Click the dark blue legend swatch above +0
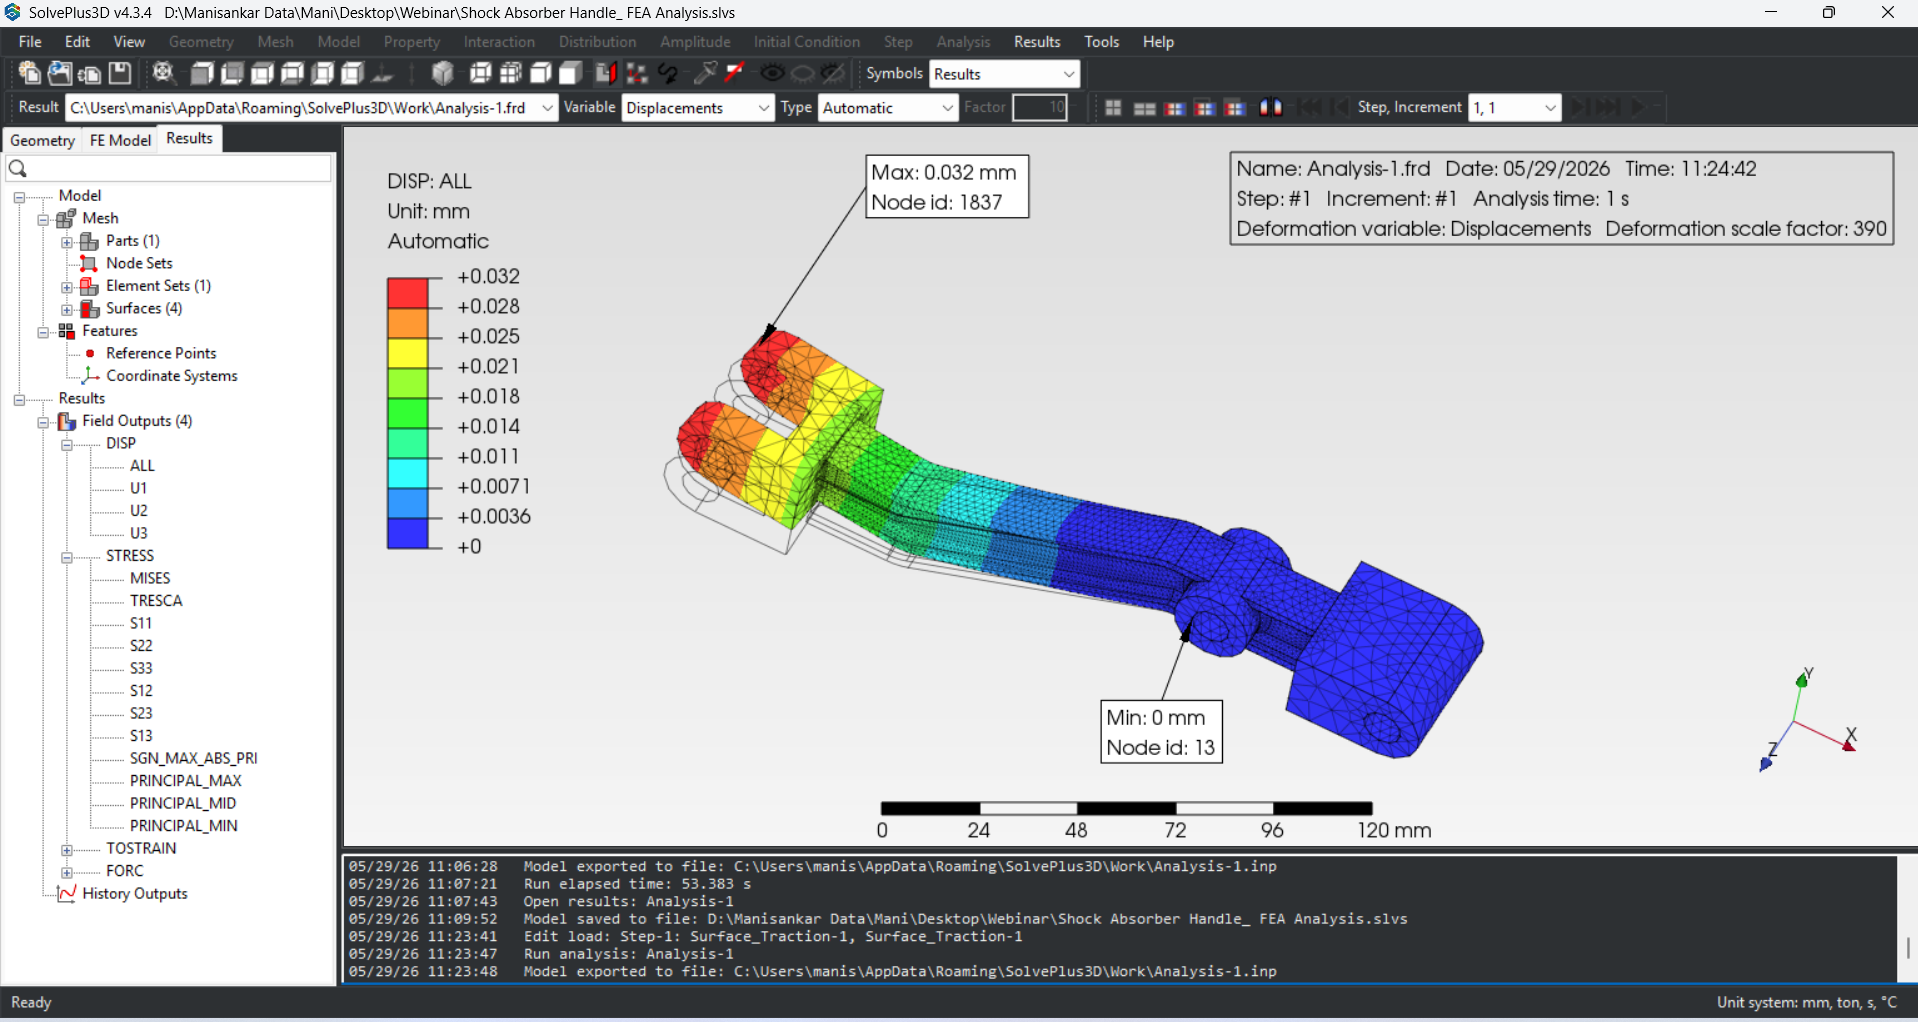This screenshot has height=1022, width=1918. [x=408, y=533]
